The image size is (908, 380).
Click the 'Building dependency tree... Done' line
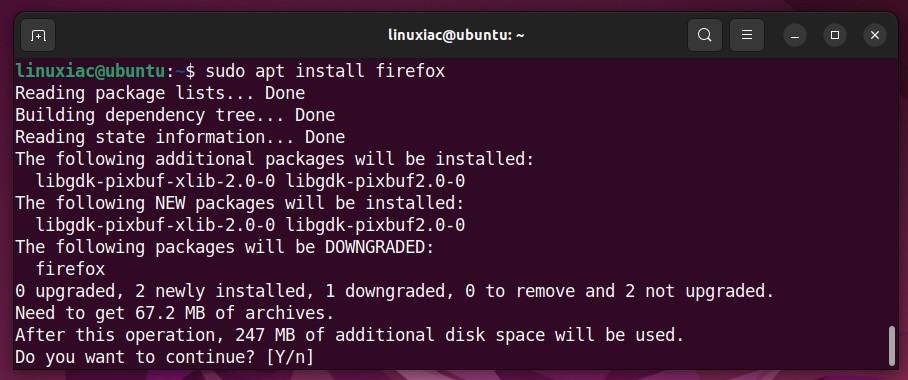(175, 115)
